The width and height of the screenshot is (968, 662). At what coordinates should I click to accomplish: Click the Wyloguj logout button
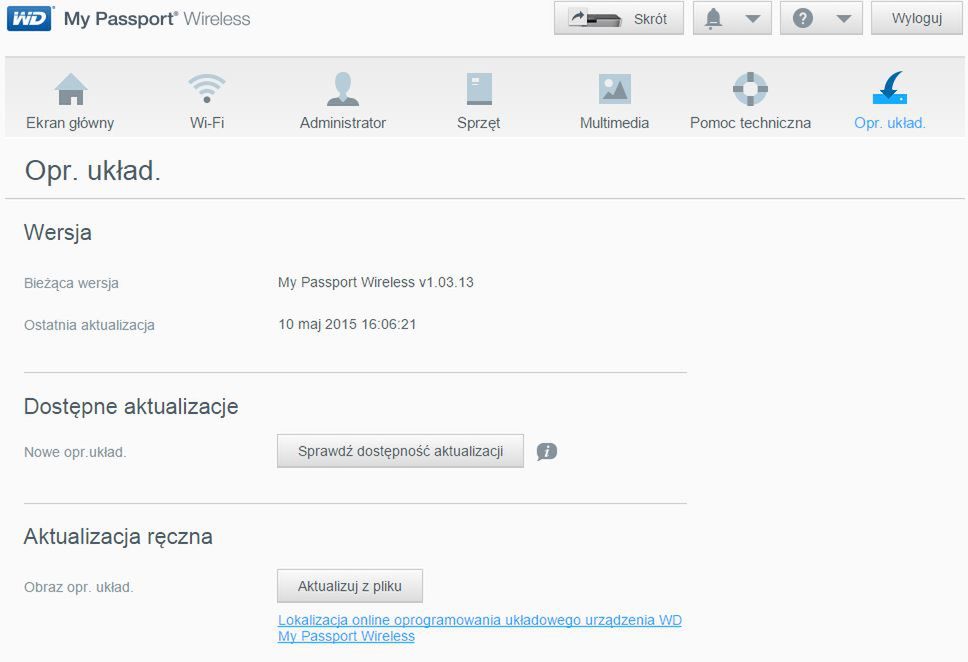pos(917,18)
